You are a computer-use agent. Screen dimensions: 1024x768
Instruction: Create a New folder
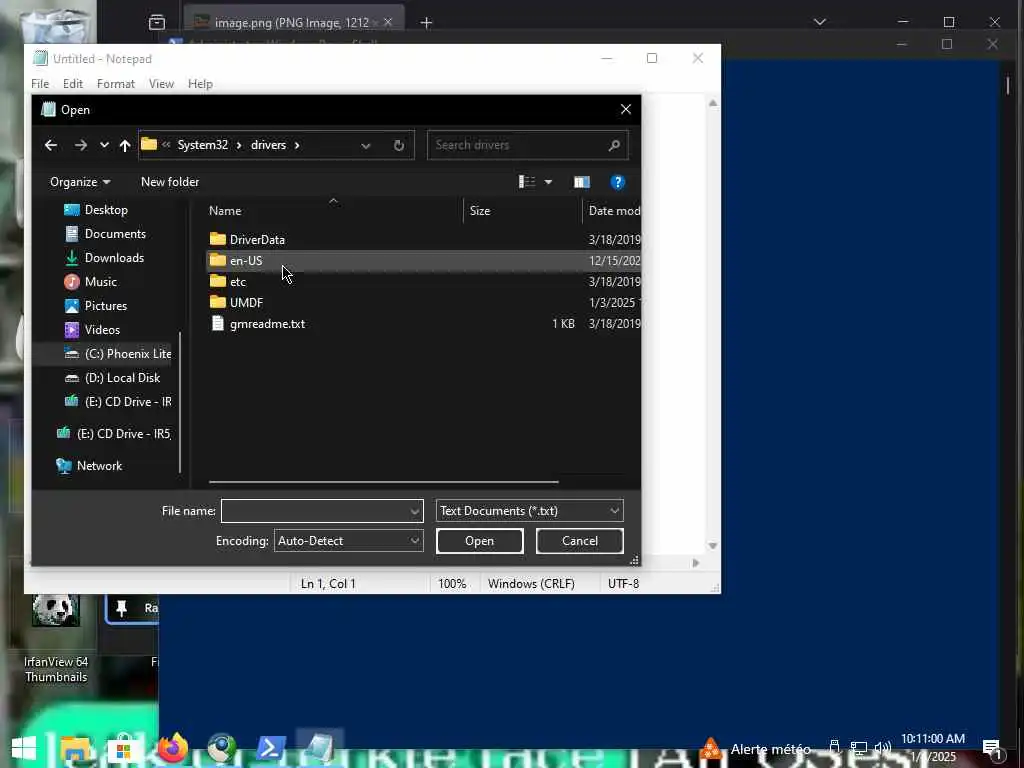tap(170, 182)
